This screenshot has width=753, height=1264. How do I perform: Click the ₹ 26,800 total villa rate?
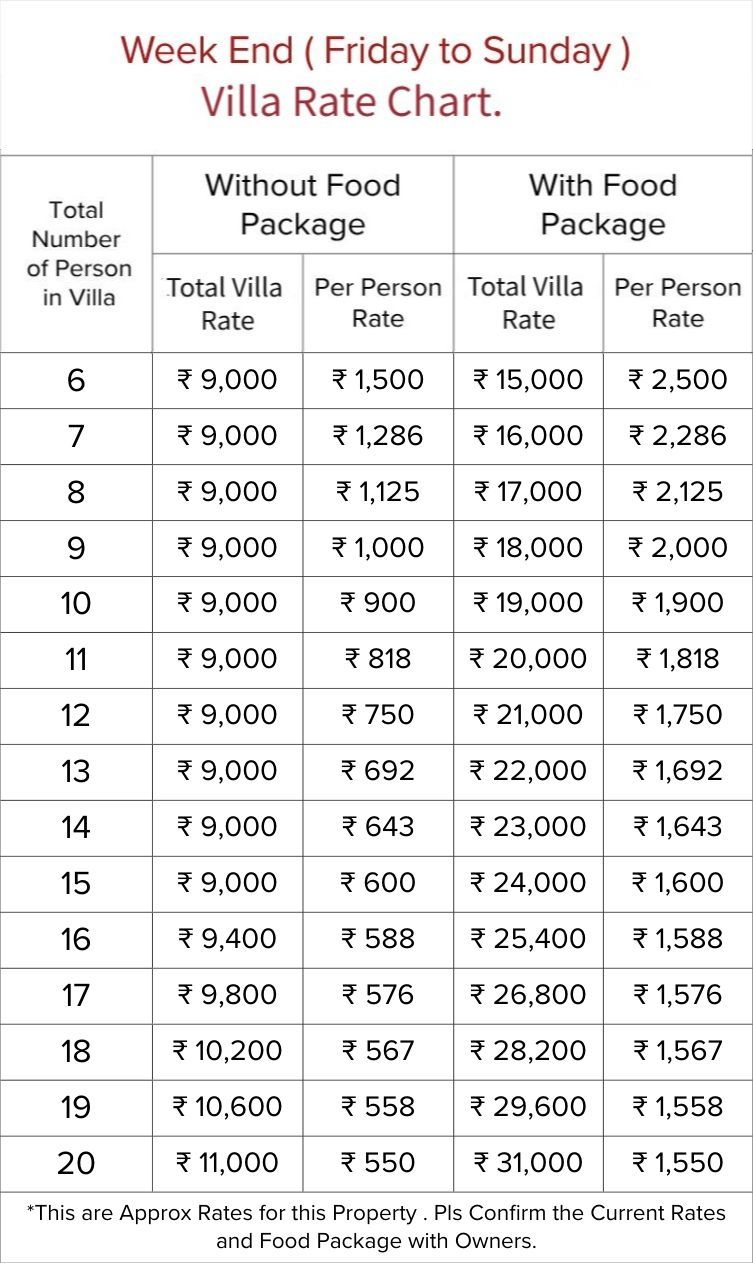point(528,995)
